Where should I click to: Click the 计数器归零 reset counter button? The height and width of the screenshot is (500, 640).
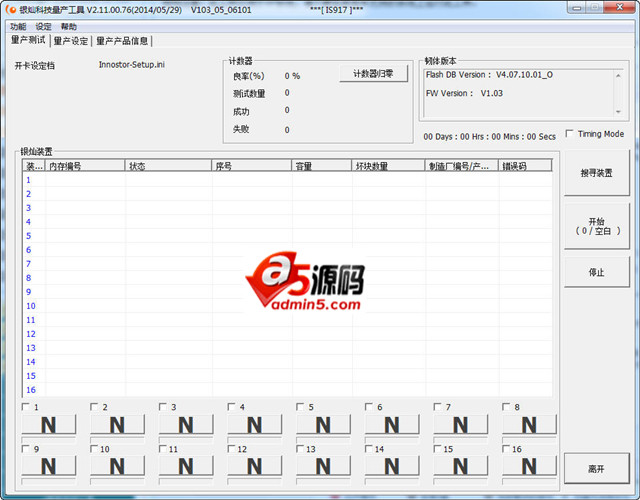pyautogui.click(x=373, y=74)
